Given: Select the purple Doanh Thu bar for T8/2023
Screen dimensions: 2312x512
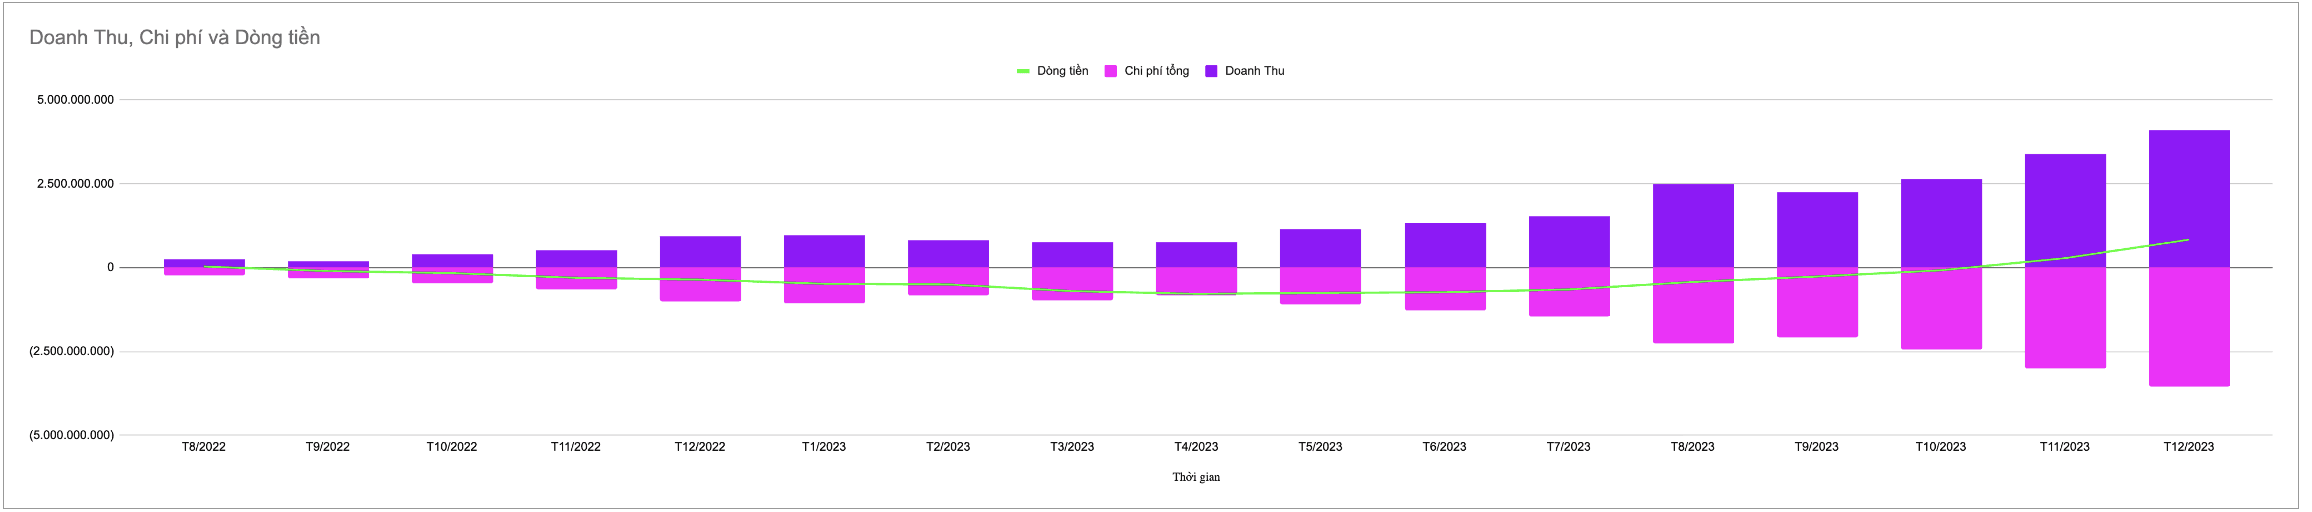Looking at the screenshot, I should pos(1693,226).
